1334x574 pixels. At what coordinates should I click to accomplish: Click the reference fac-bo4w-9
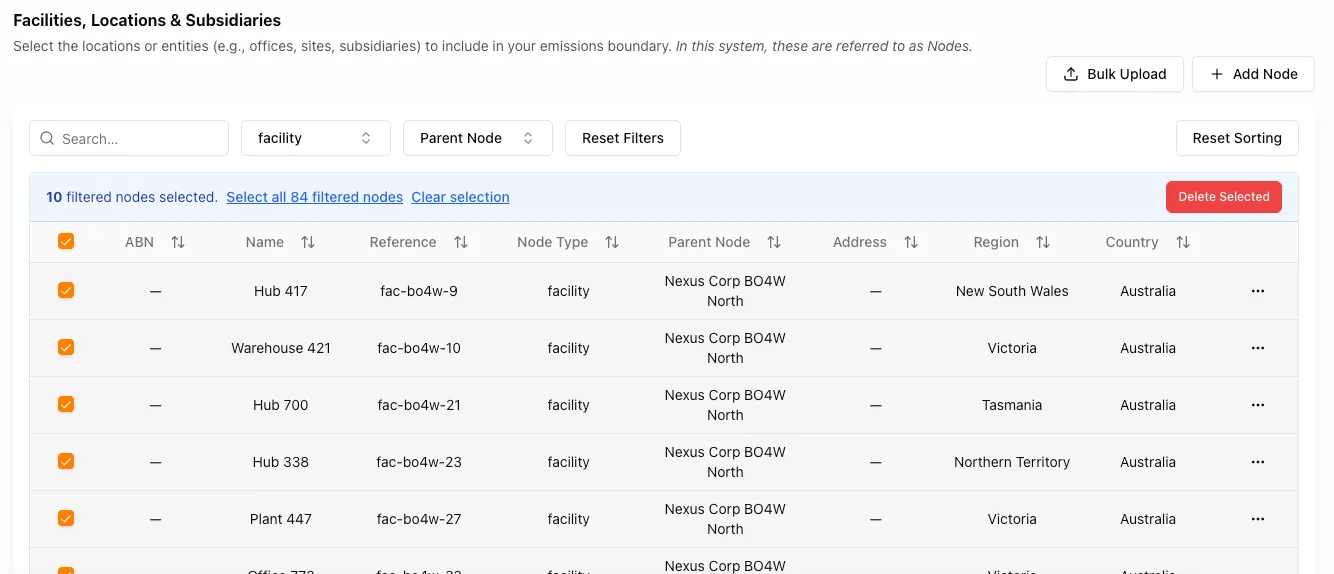click(x=419, y=291)
